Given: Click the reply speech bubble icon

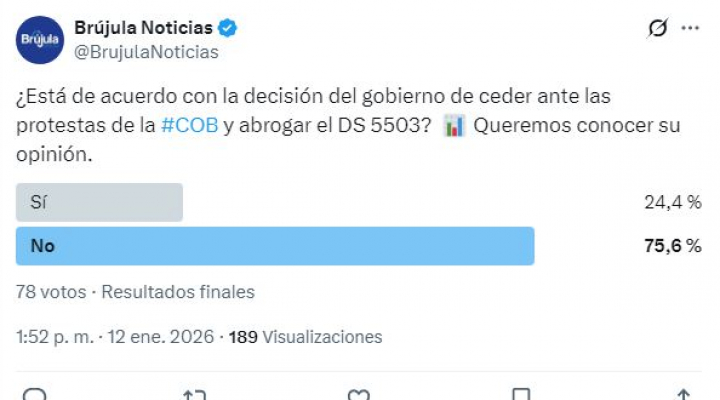Looking at the screenshot, I should [34, 394].
